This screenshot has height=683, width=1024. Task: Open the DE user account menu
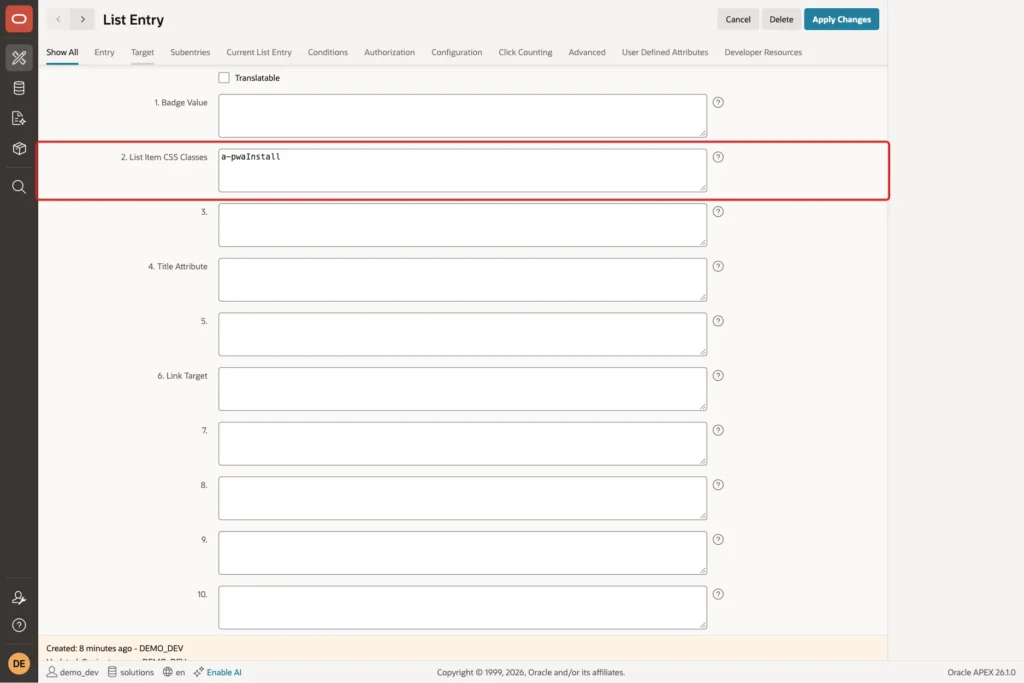(x=19, y=663)
